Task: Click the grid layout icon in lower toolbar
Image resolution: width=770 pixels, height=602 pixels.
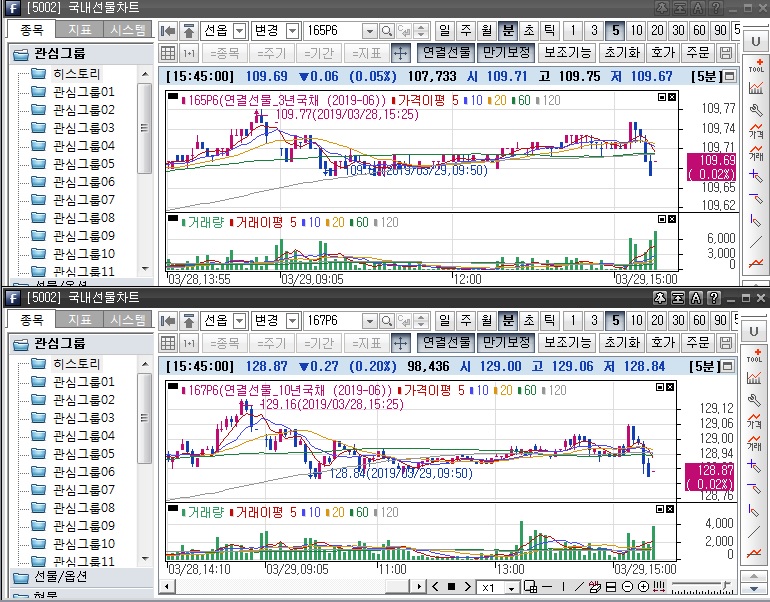Action: tap(530, 586)
